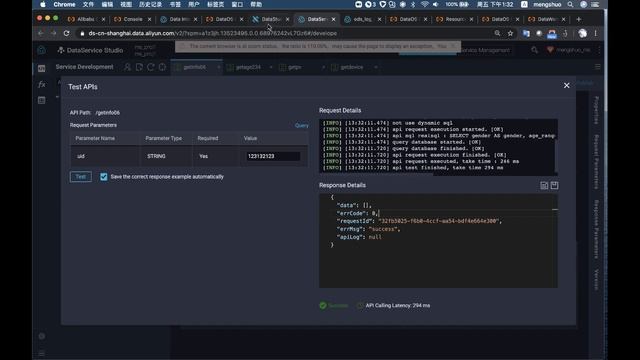Click the new document icon beside Service Development
Screen dimensions: 640x360
pos(139,67)
